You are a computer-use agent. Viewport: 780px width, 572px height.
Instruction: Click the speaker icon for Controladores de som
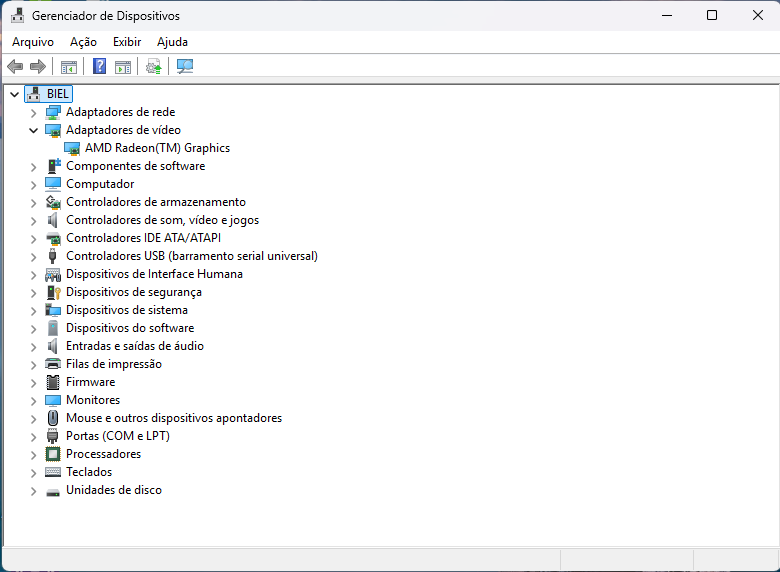click(52, 220)
